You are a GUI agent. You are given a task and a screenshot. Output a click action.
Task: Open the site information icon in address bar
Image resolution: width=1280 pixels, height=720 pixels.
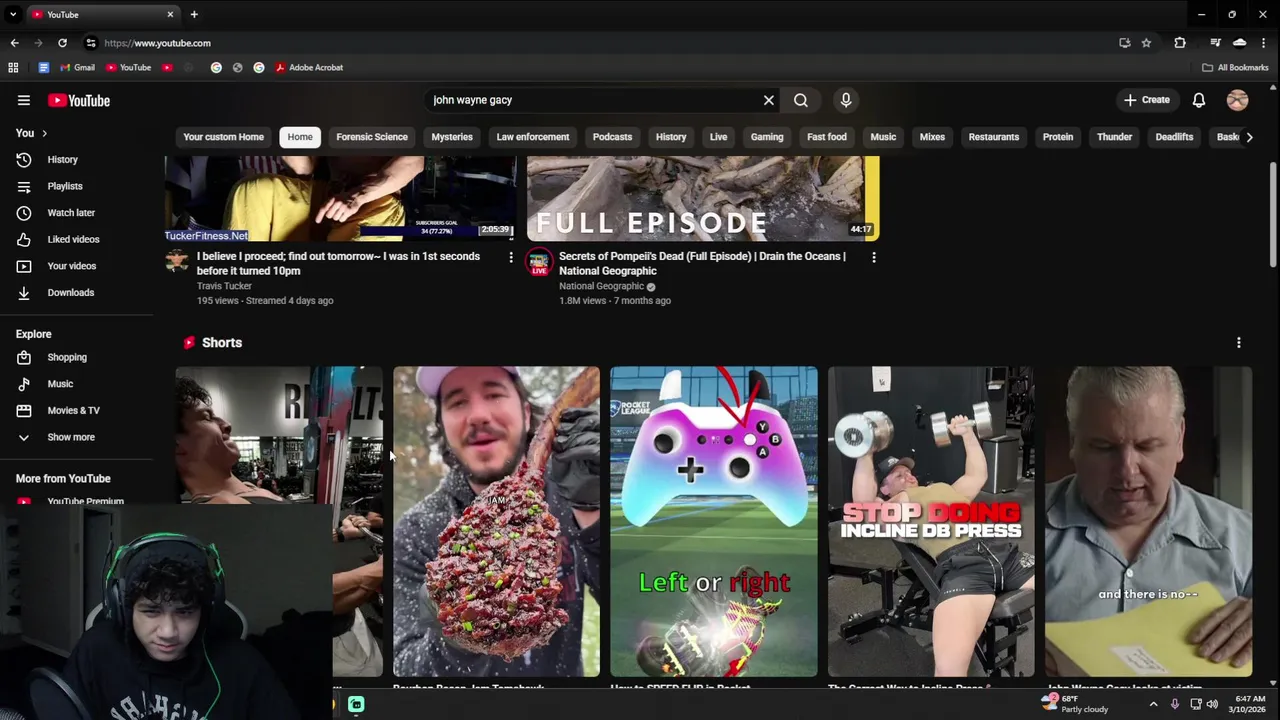[x=91, y=43]
